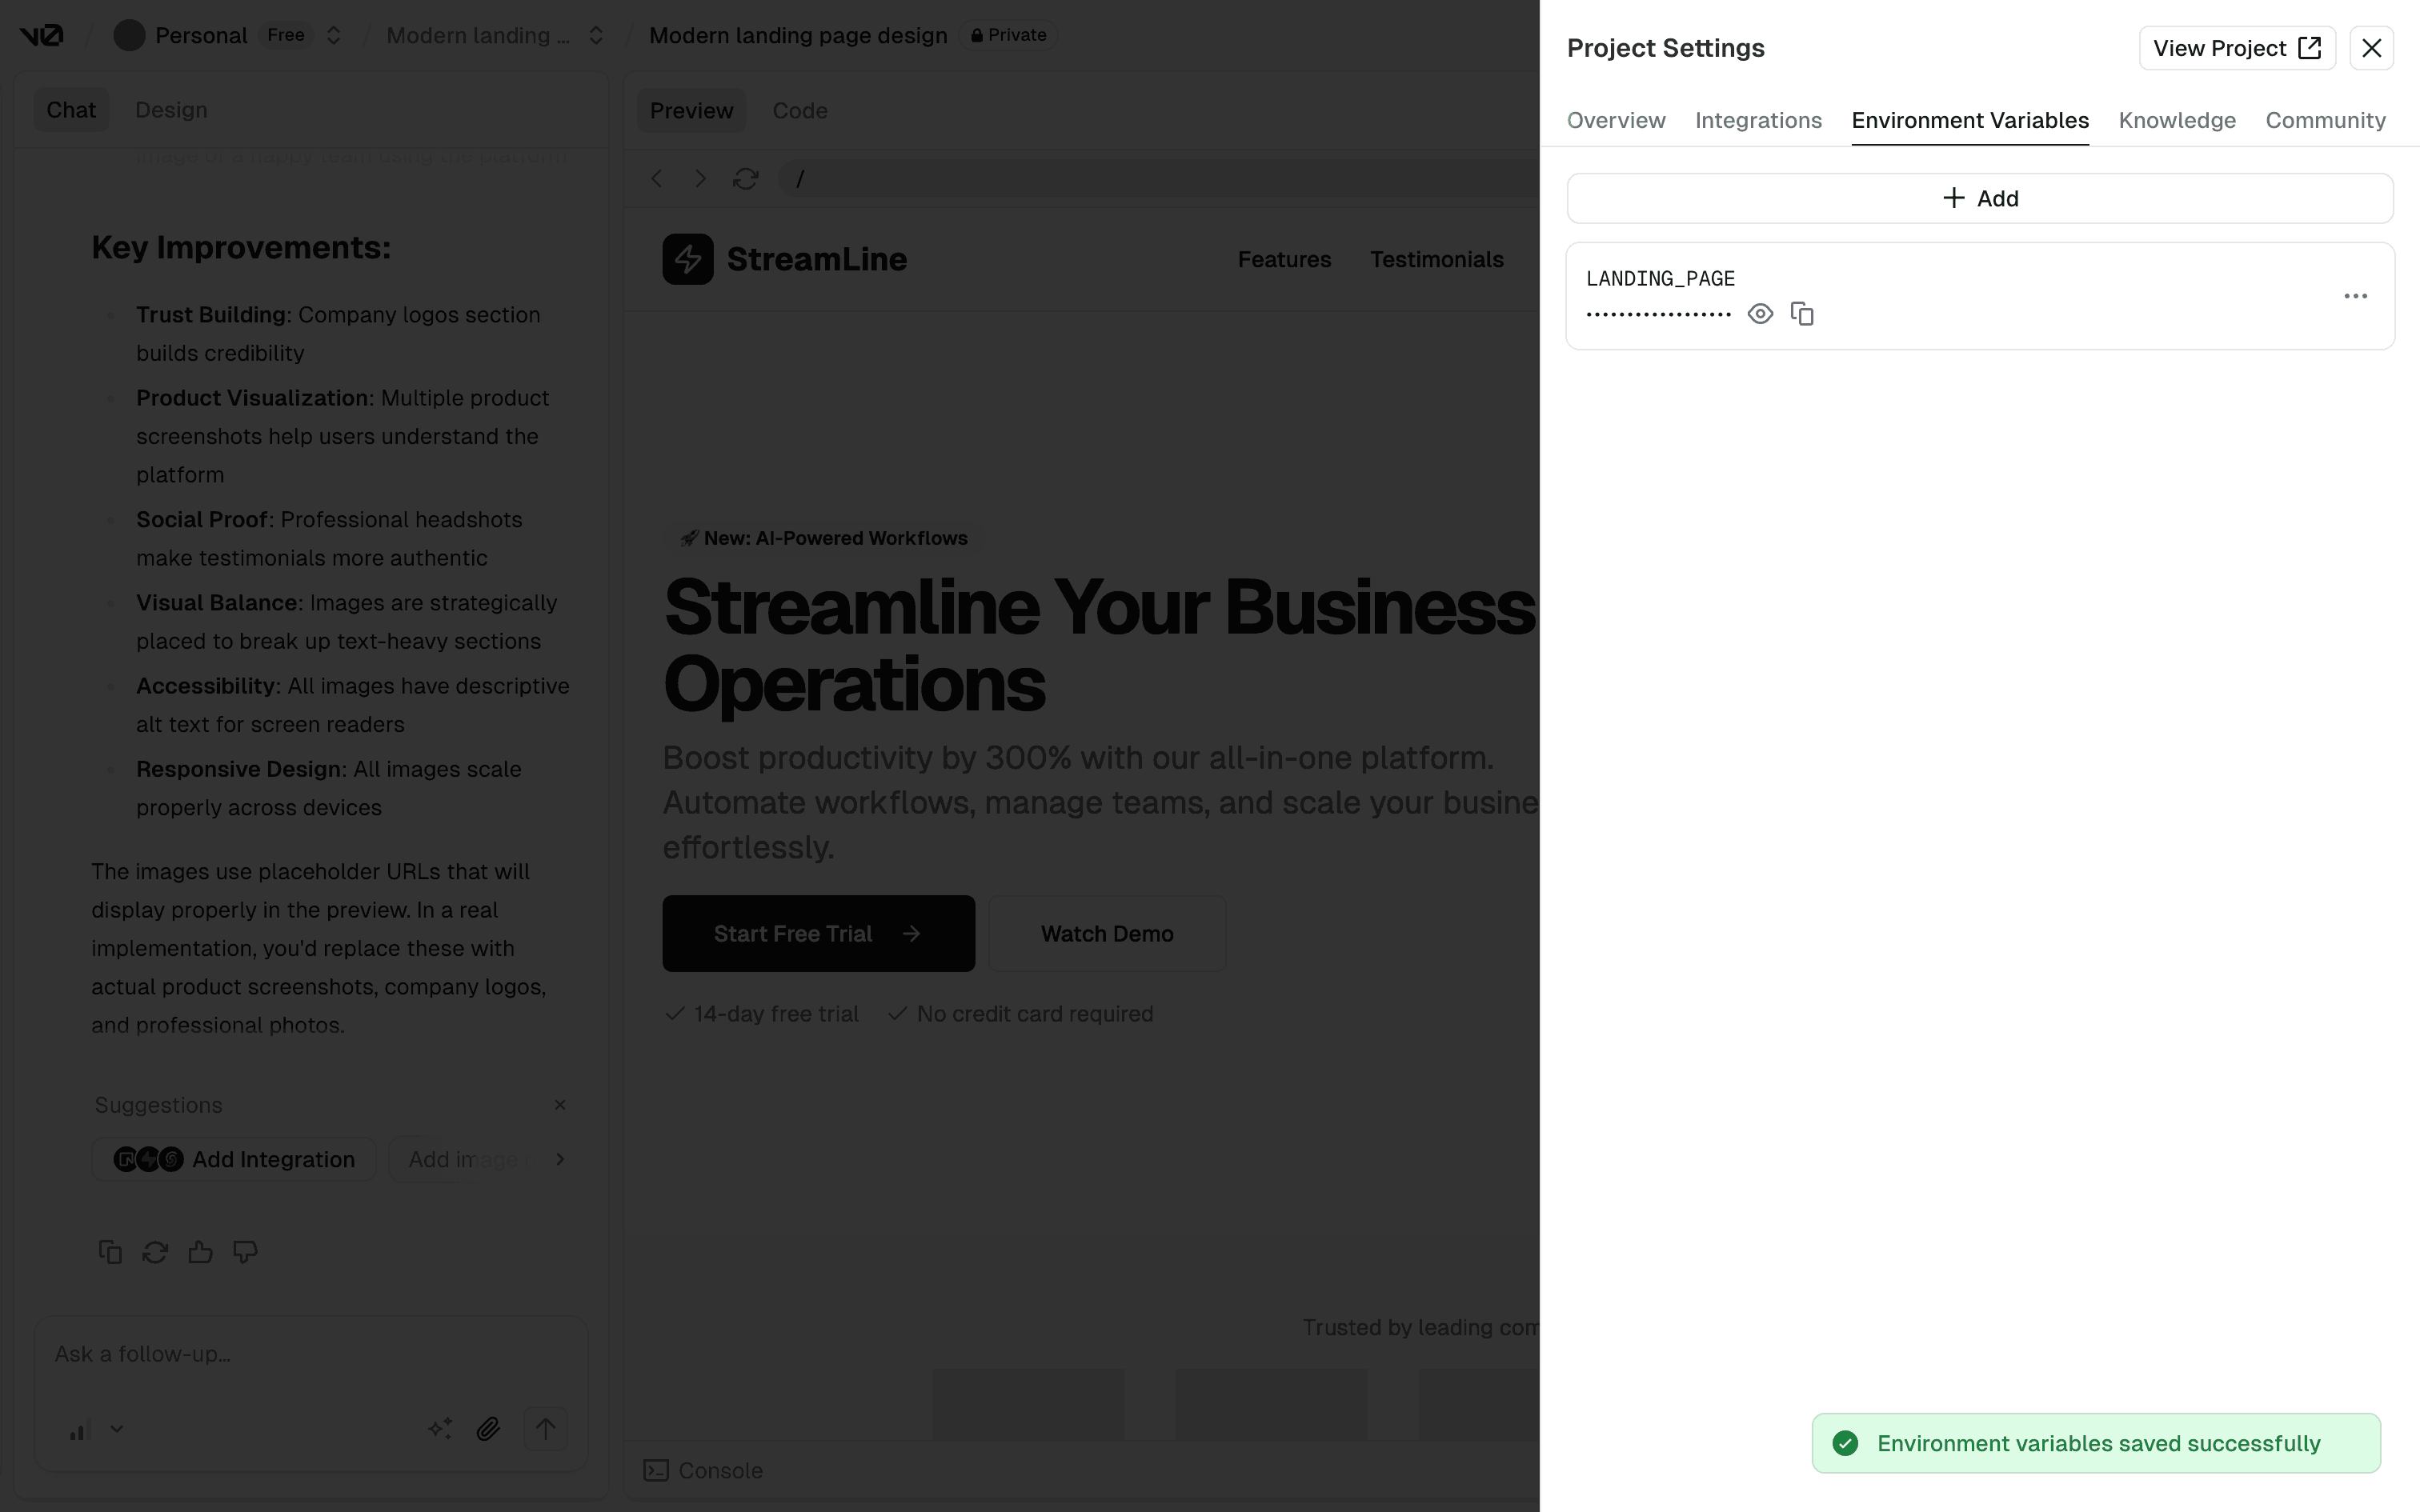Screen dimensions: 2420x1512
Task: Click the Add environment variable button
Action: tap(1979, 198)
